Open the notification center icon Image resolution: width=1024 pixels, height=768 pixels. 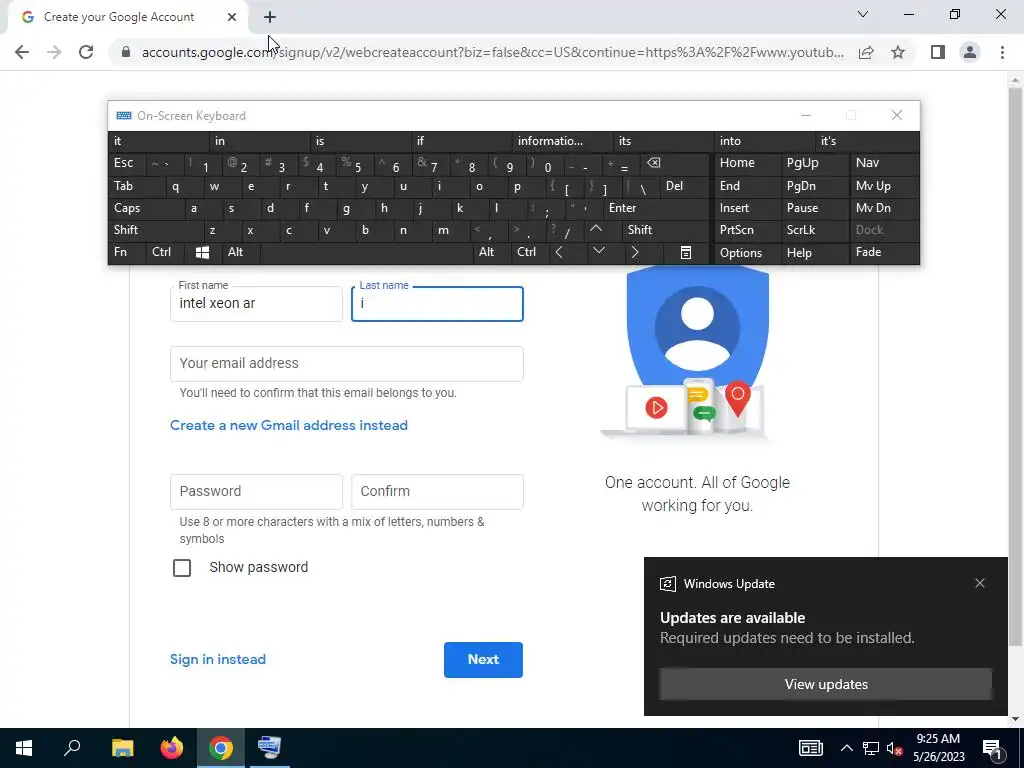(992, 748)
